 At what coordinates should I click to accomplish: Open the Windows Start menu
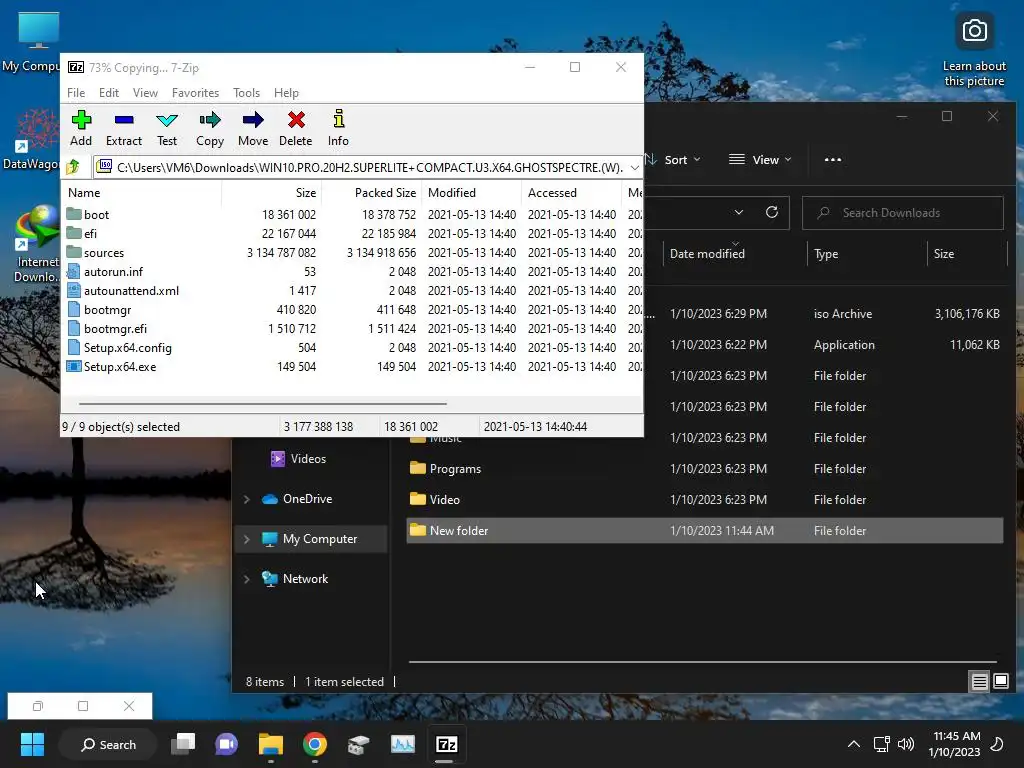click(x=32, y=744)
